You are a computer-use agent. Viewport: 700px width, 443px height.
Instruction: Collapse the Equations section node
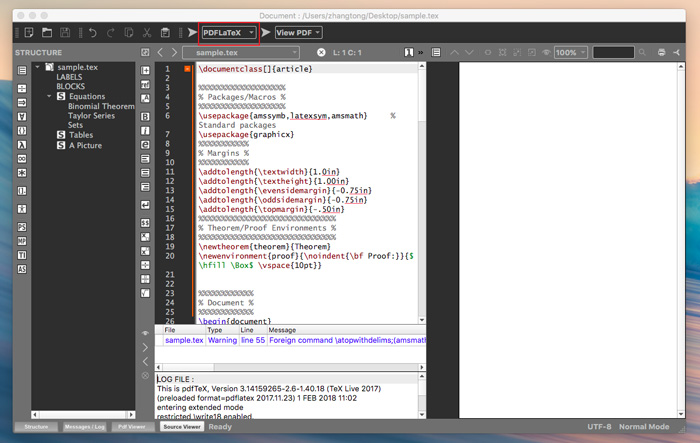(49, 96)
